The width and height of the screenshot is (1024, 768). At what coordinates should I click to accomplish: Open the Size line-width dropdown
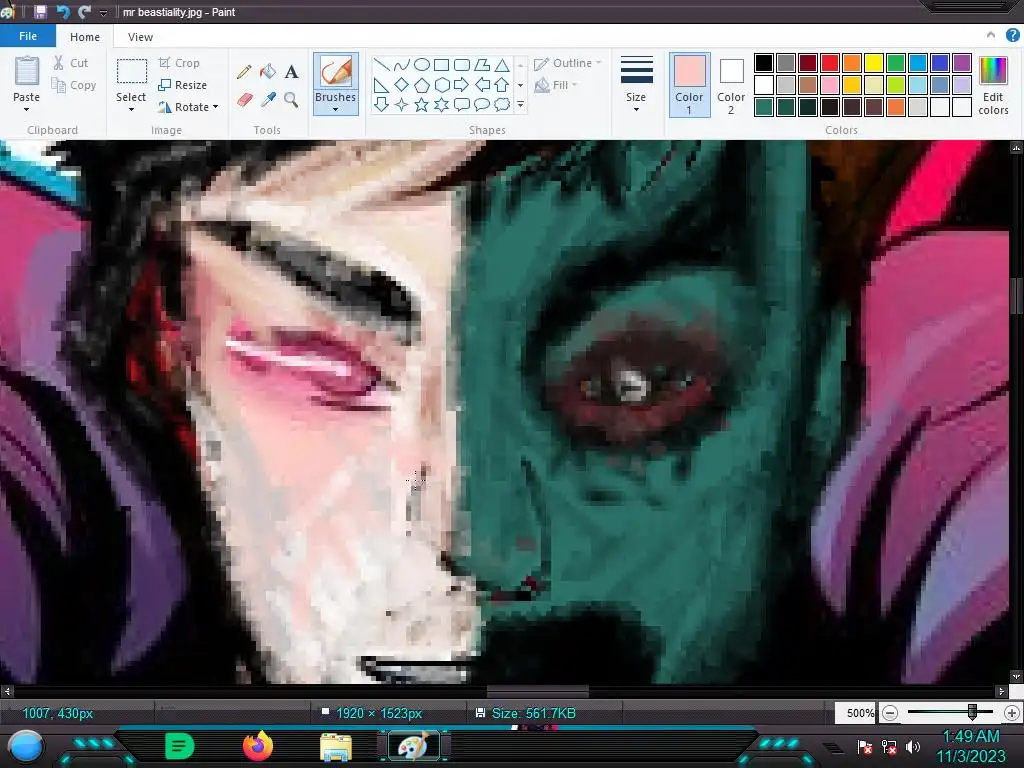(x=636, y=84)
